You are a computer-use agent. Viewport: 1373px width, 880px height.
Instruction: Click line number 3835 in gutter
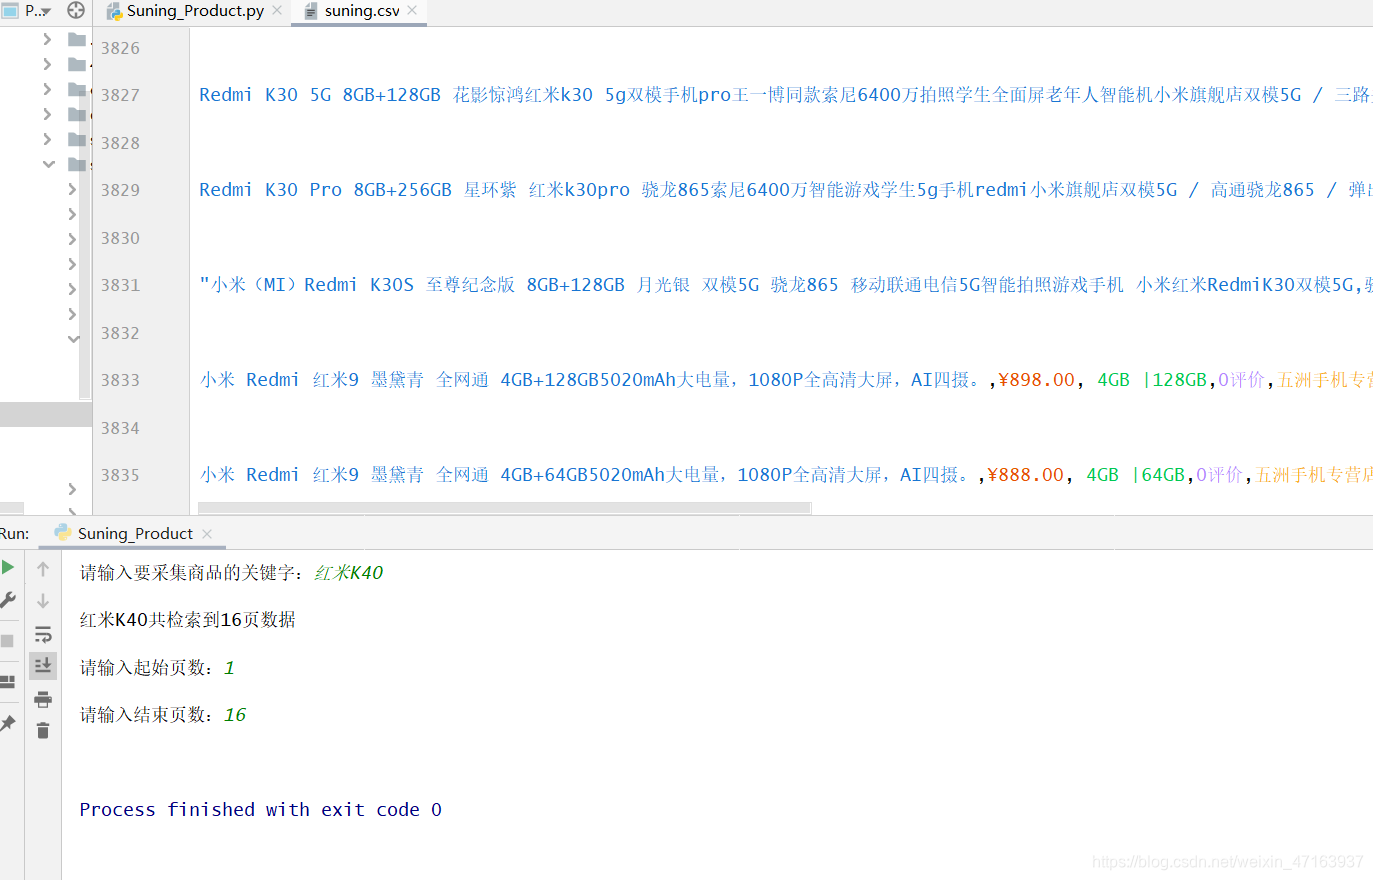120,475
